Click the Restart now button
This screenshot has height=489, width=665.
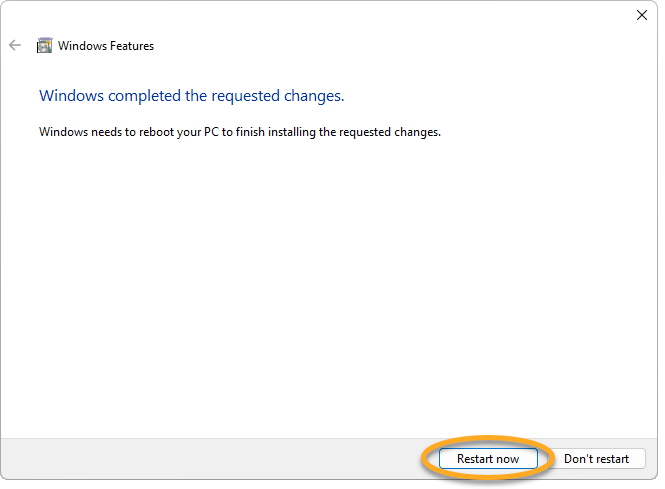pyautogui.click(x=488, y=459)
